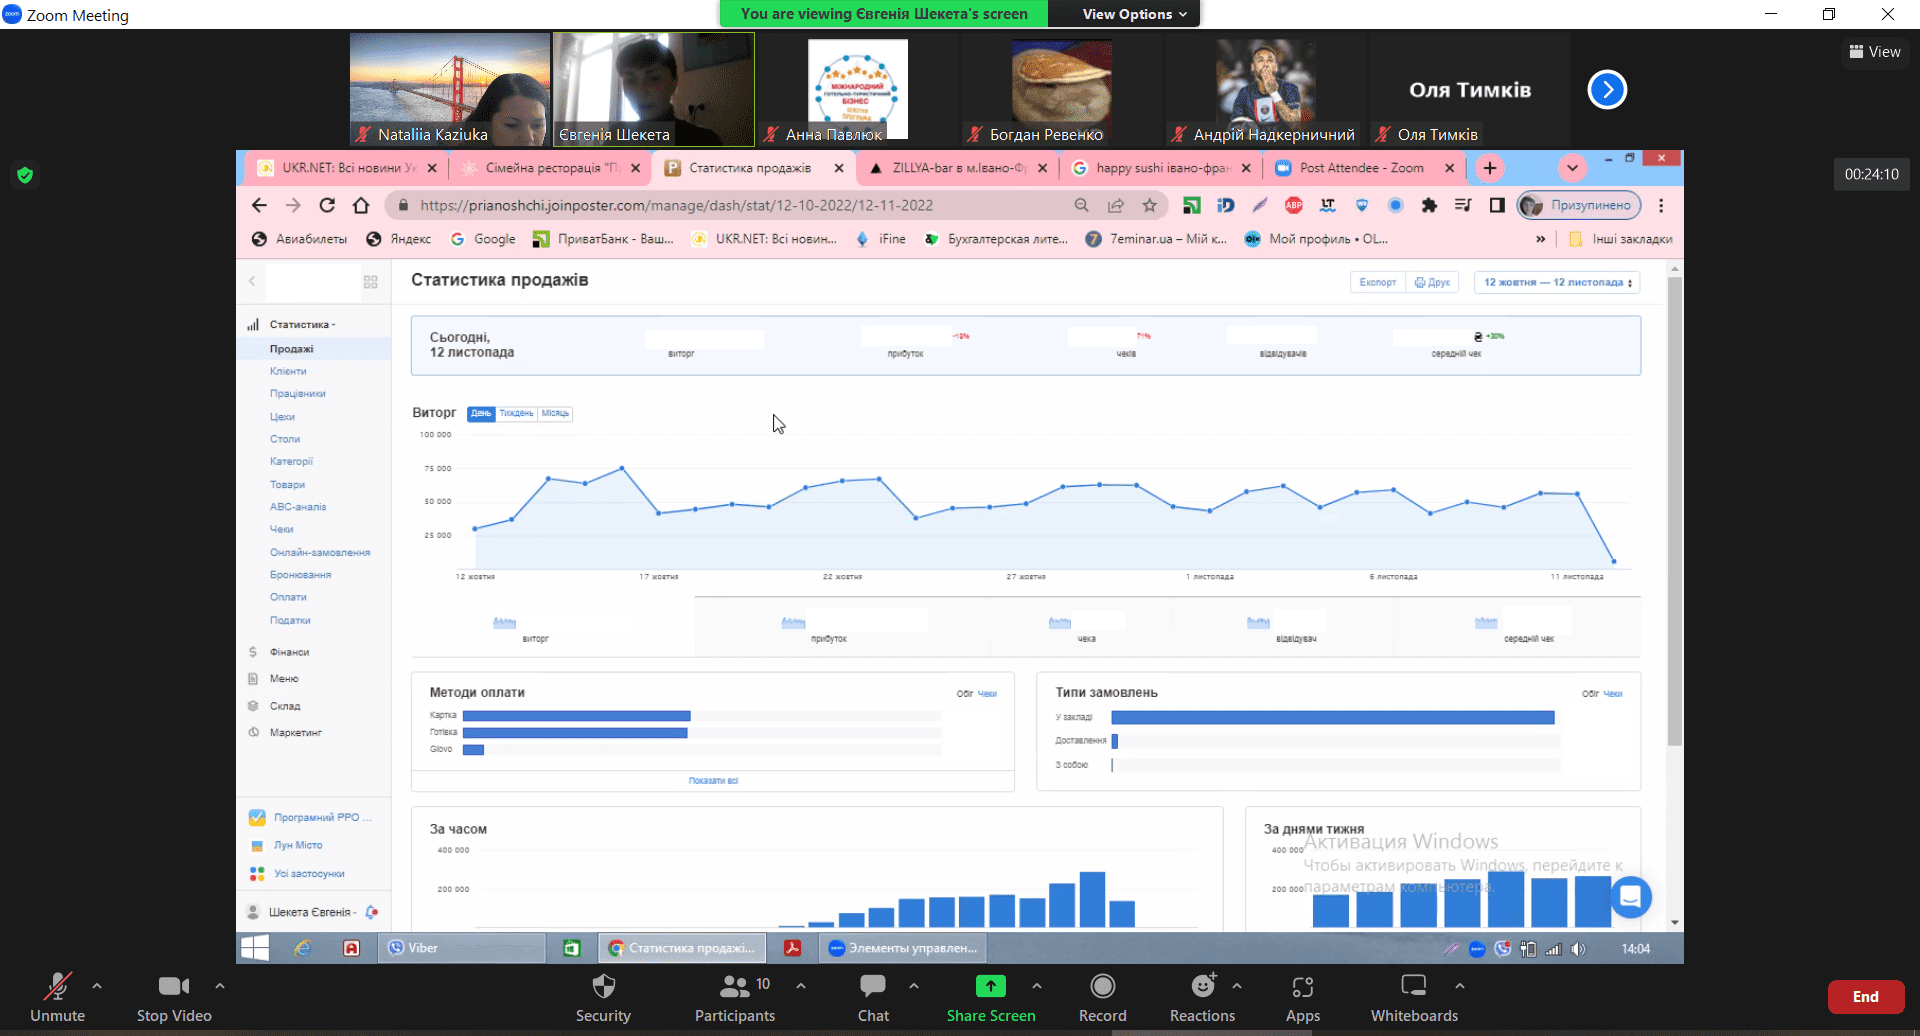
Task: Toggle browser side panel icon
Action: pos(1497,205)
